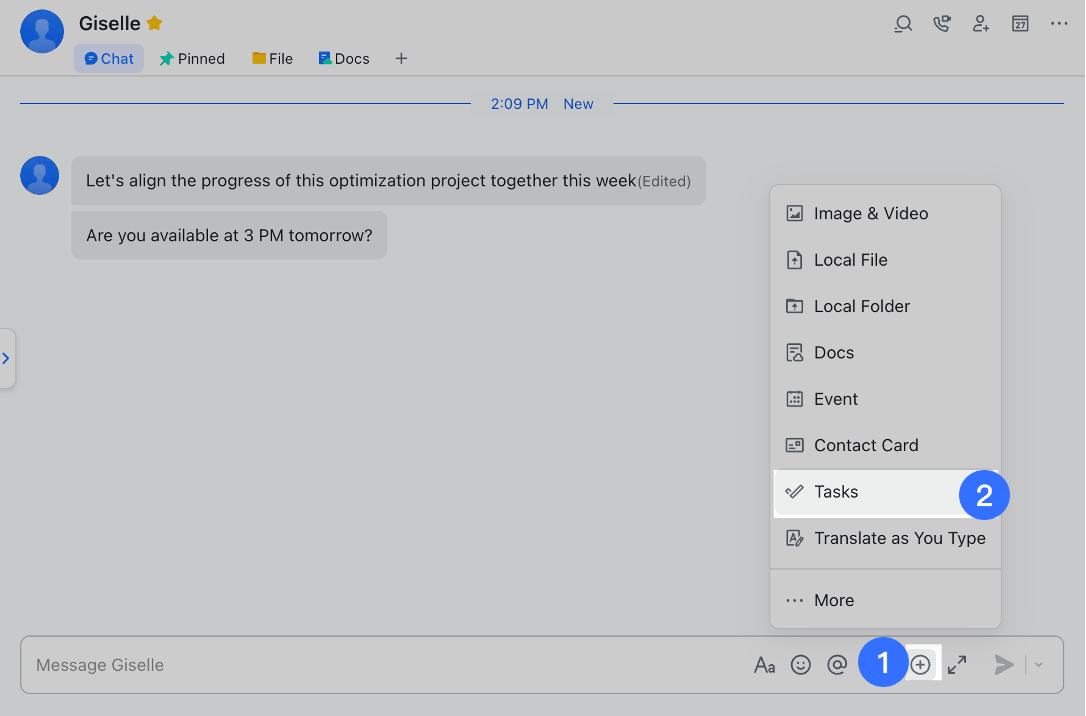Start a voice call using the phone icon

pyautogui.click(x=941, y=23)
